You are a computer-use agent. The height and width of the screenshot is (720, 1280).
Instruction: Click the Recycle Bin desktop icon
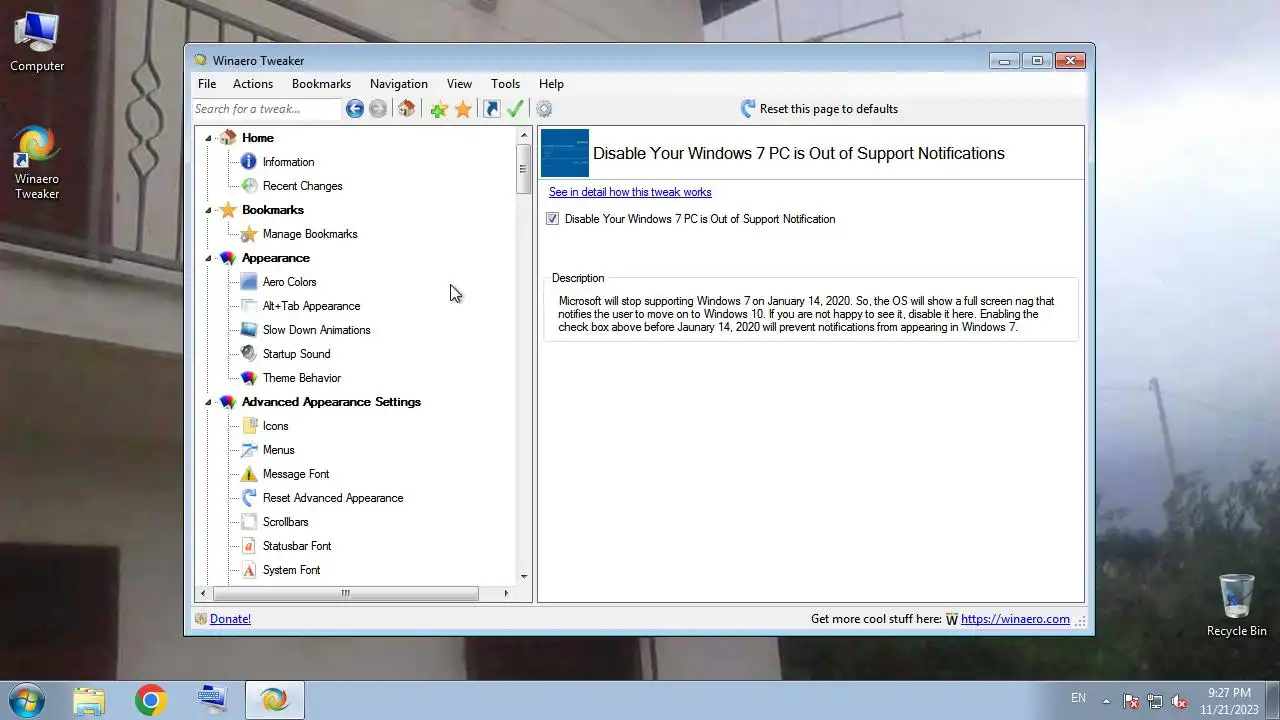[1237, 604]
